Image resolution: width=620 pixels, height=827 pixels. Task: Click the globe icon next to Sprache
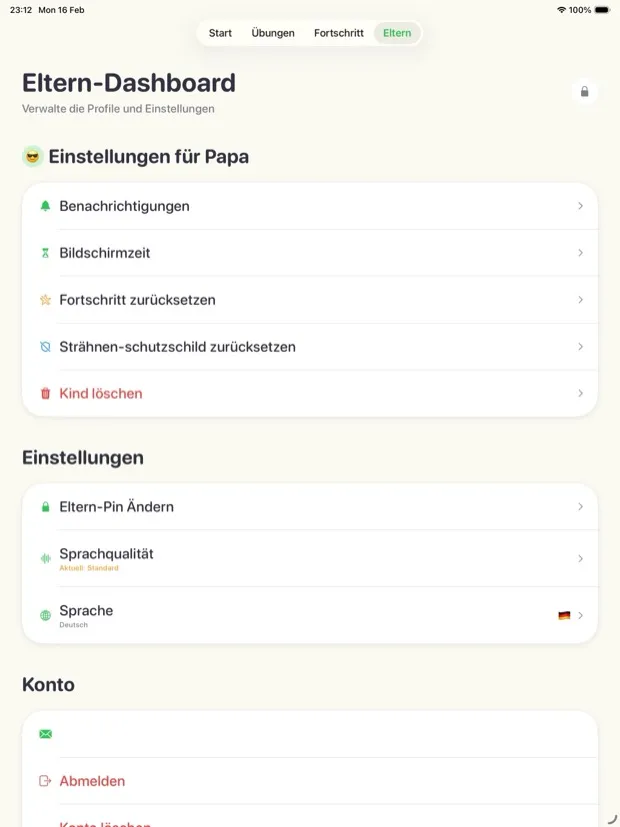point(45,610)
